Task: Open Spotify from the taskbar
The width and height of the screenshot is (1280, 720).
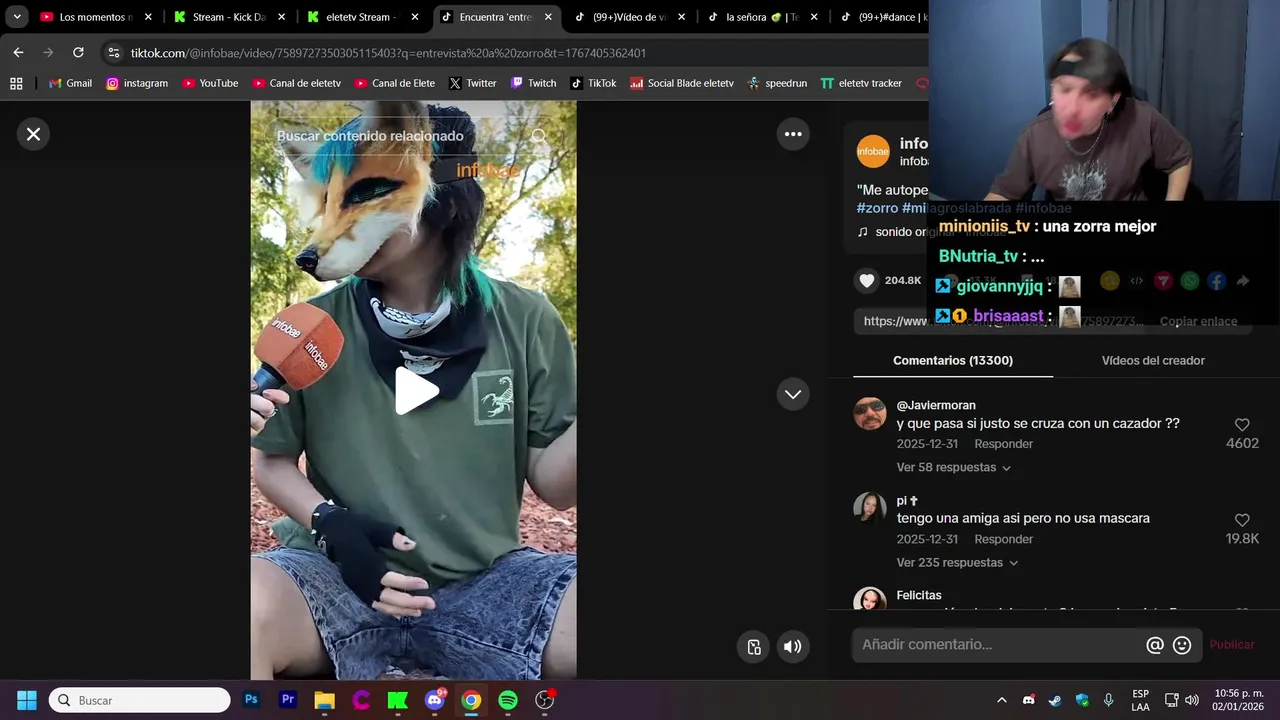Action: (x=508, y=700)
